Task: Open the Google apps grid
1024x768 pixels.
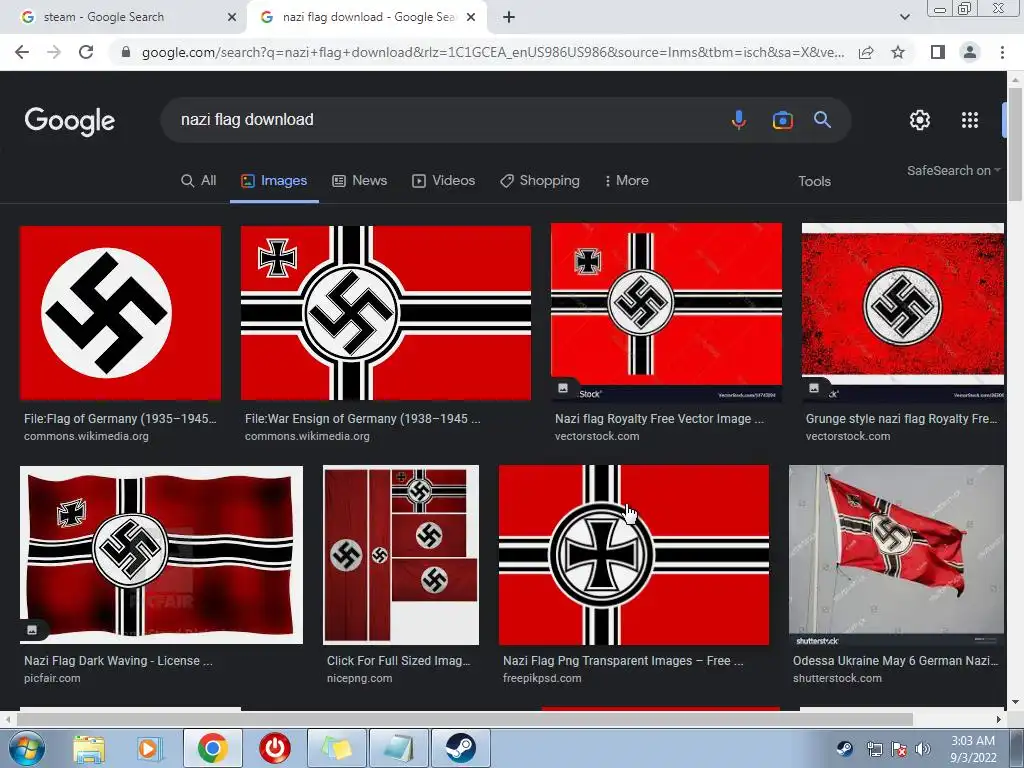Action: [x=970, y=120]
